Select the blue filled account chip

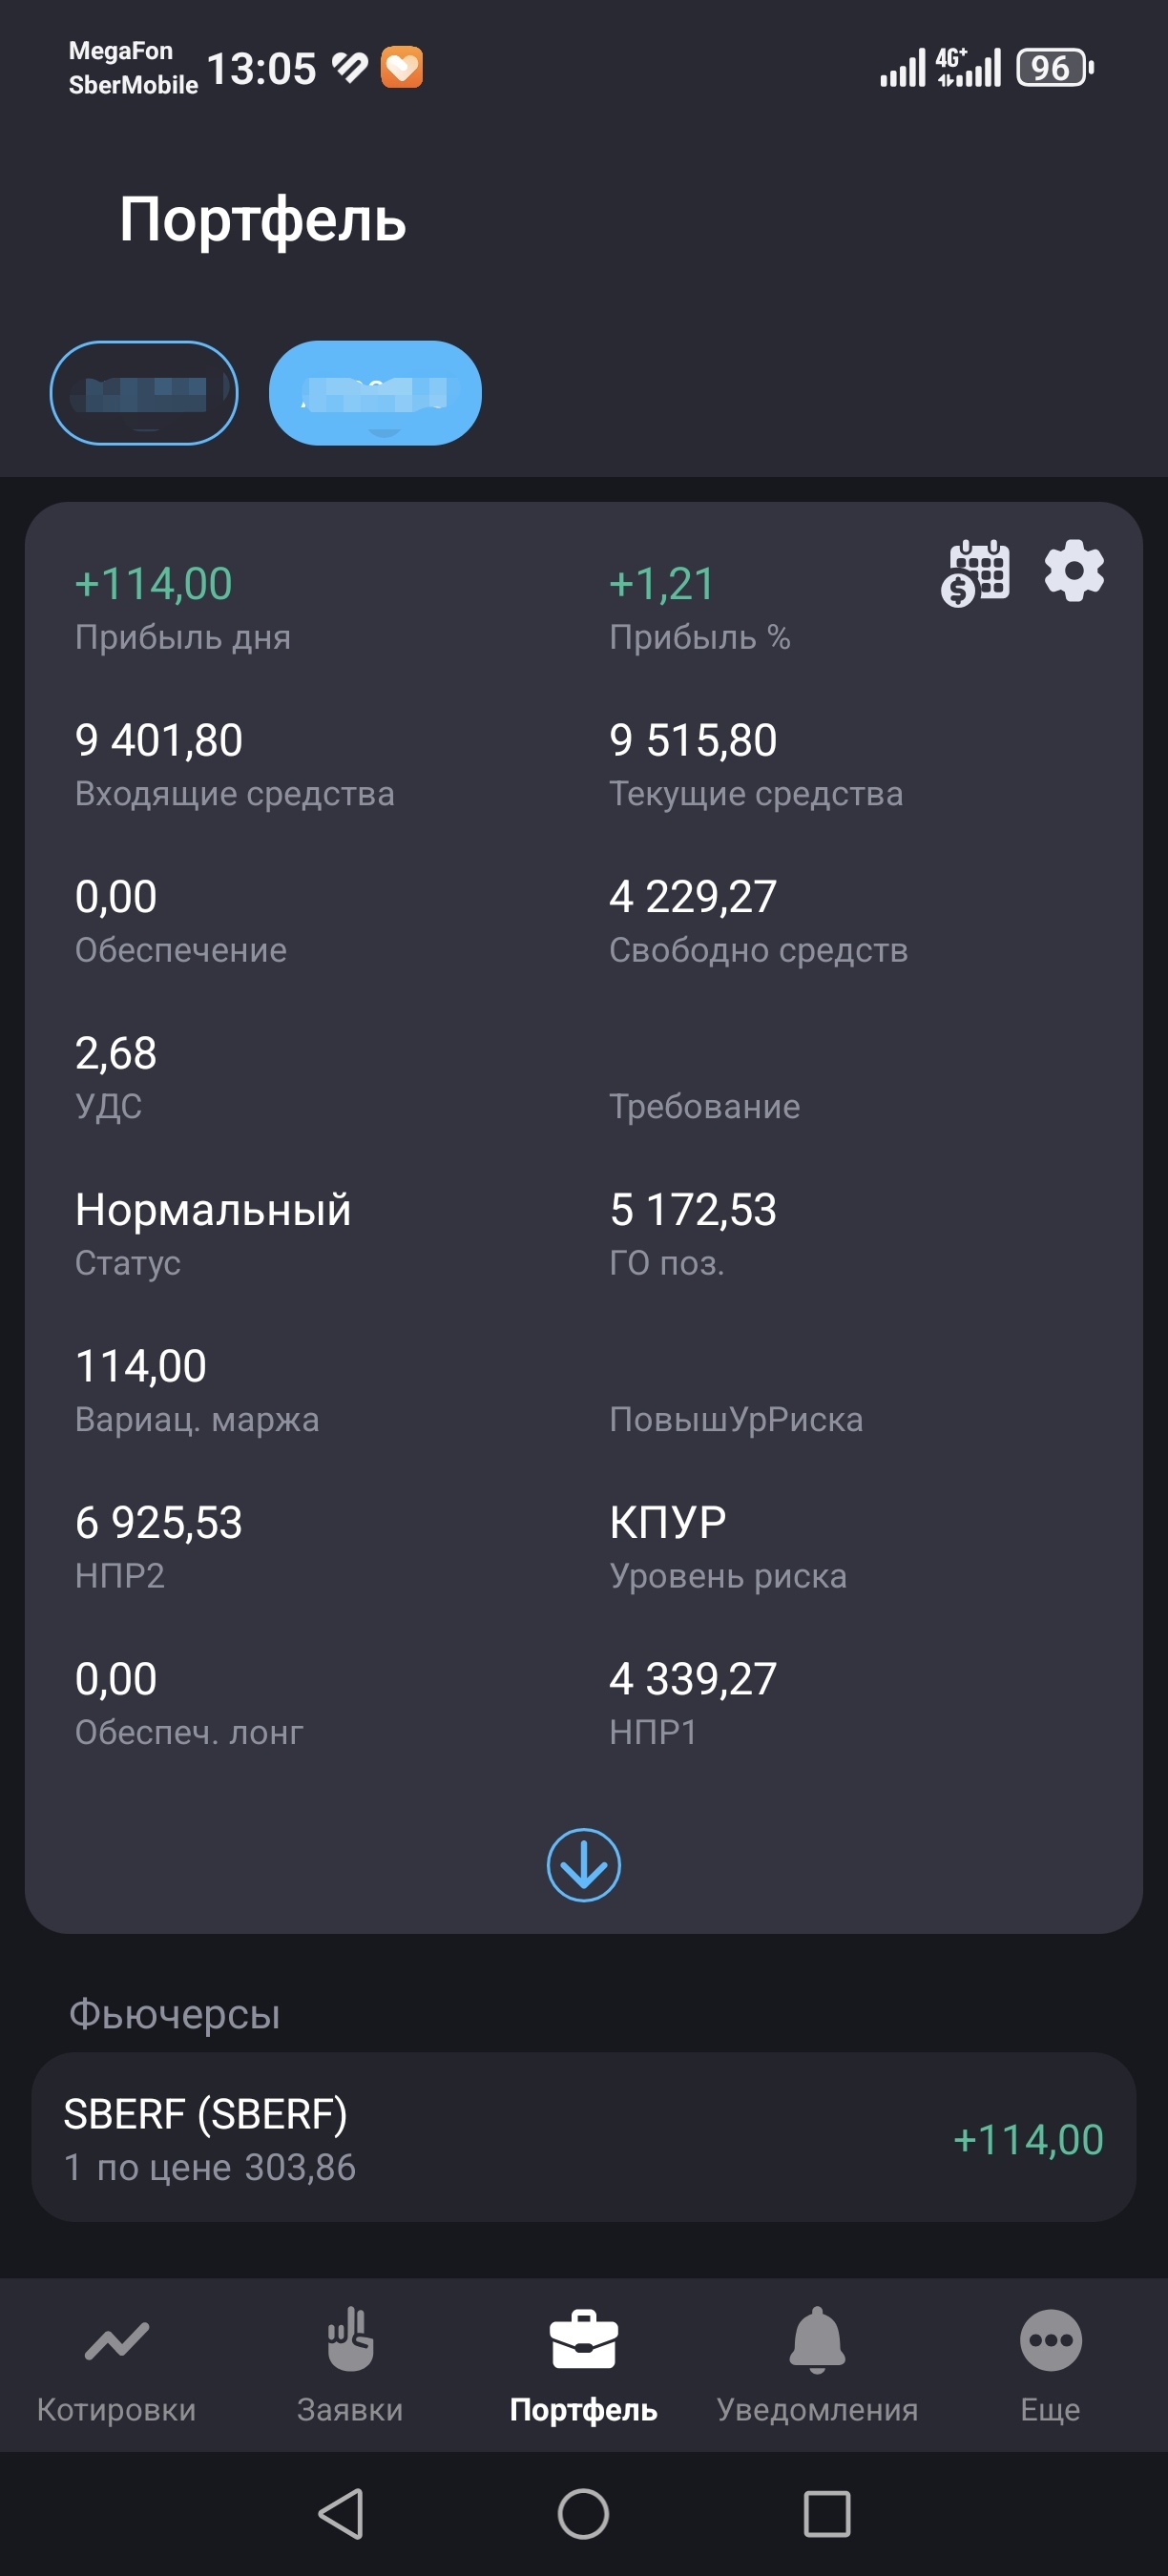pos(375,393)
